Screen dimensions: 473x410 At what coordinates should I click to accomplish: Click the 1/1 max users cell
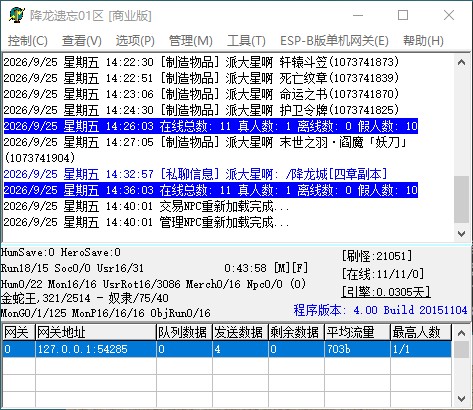[x=421, y=349]
